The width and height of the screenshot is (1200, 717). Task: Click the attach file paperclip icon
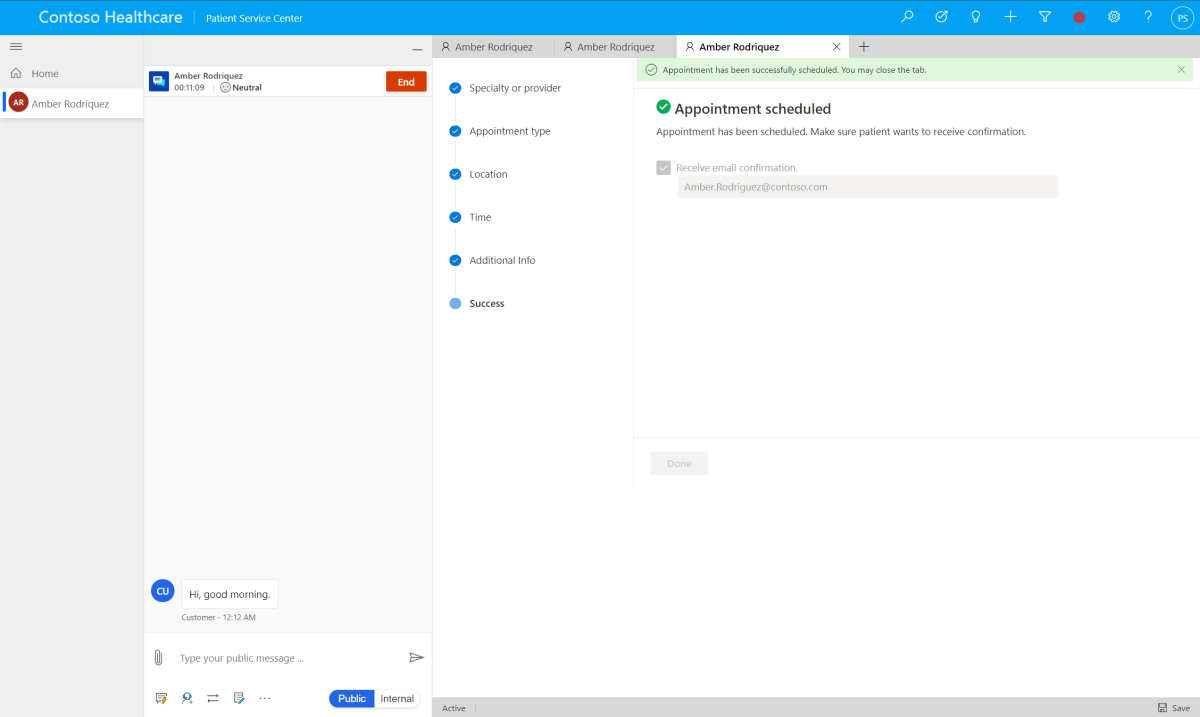pyautogui.click(x=159, y=657)
